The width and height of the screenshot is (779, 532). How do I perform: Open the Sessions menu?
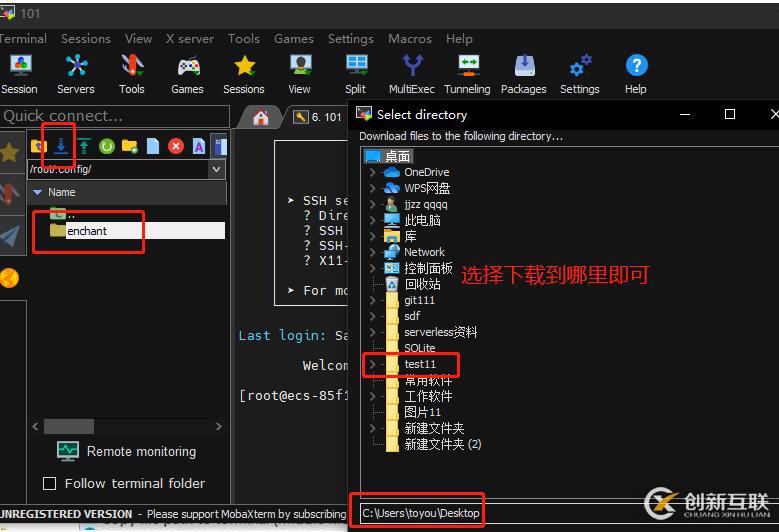pyautogui.click(x=85, y=39)
